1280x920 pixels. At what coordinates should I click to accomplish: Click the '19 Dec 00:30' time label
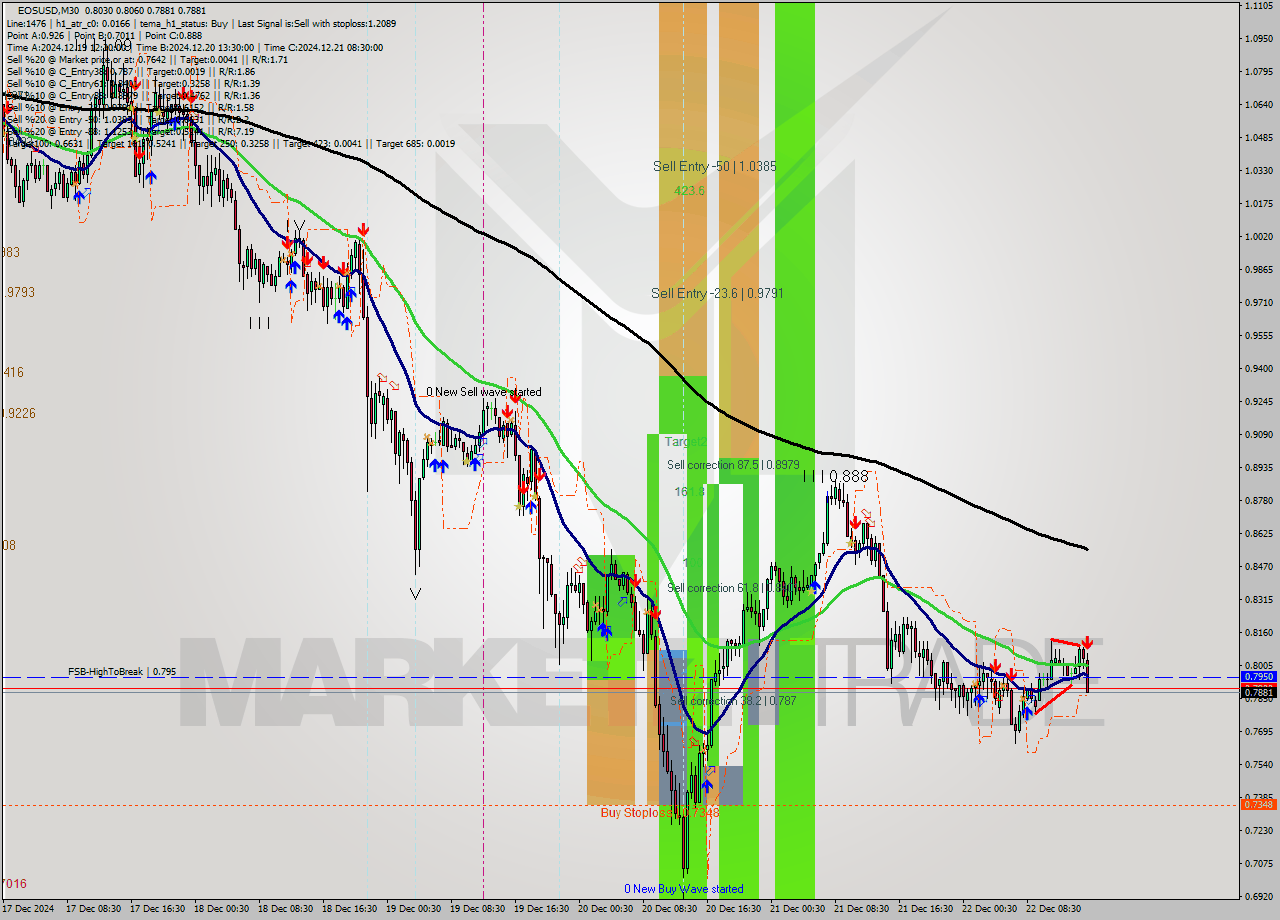coord(413,909)
